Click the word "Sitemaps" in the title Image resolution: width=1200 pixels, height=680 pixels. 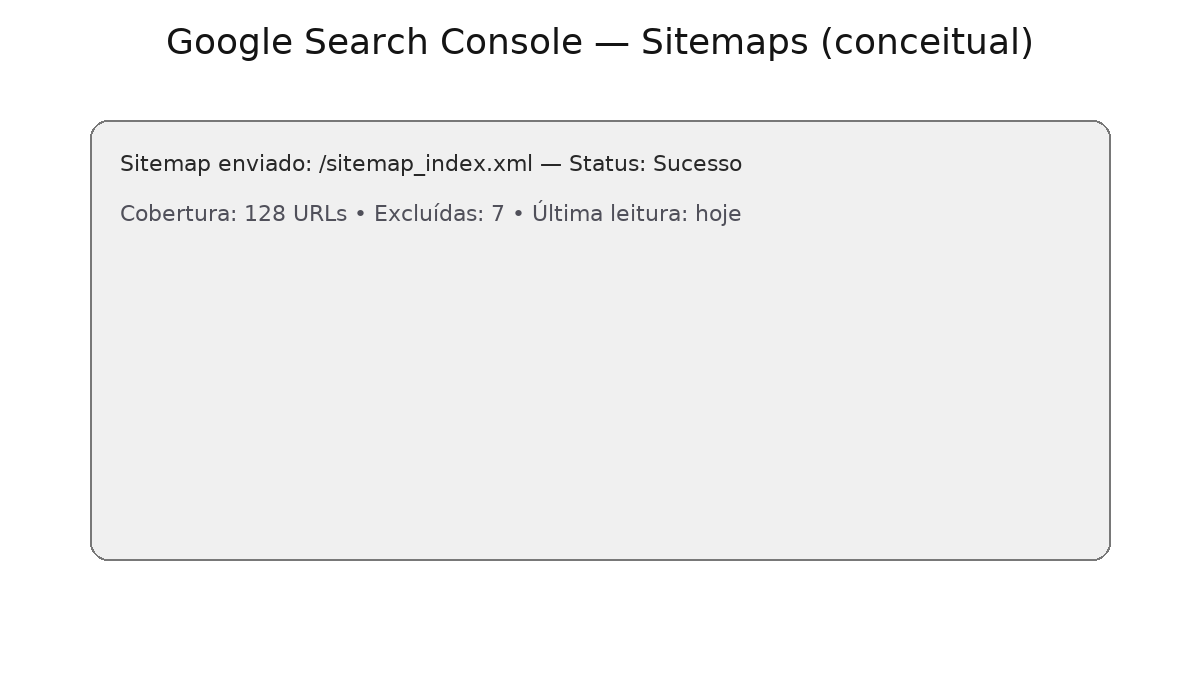point(724,43)
